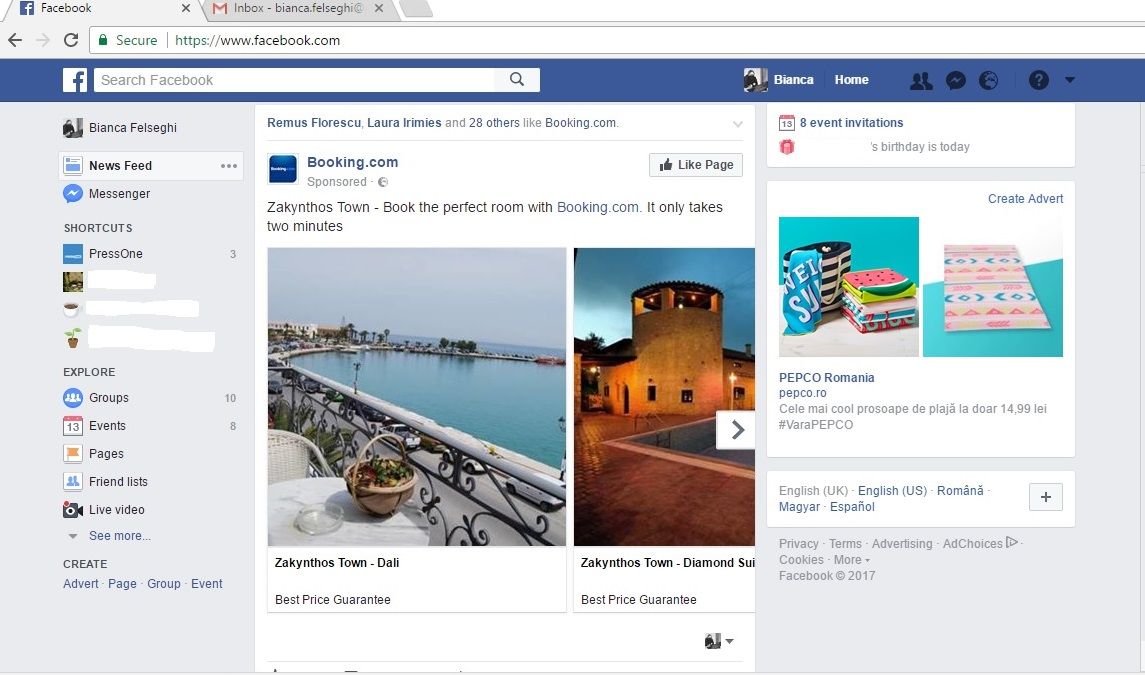Screen dimensions: 1145x675
Task: Open Events in Explore section
Action: (x=94, y=425)
